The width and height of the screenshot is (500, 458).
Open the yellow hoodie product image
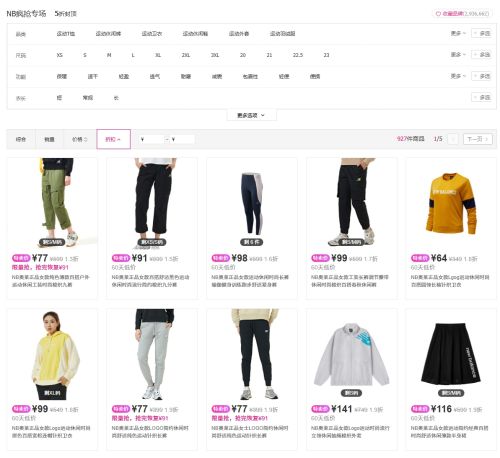(52, 354)
